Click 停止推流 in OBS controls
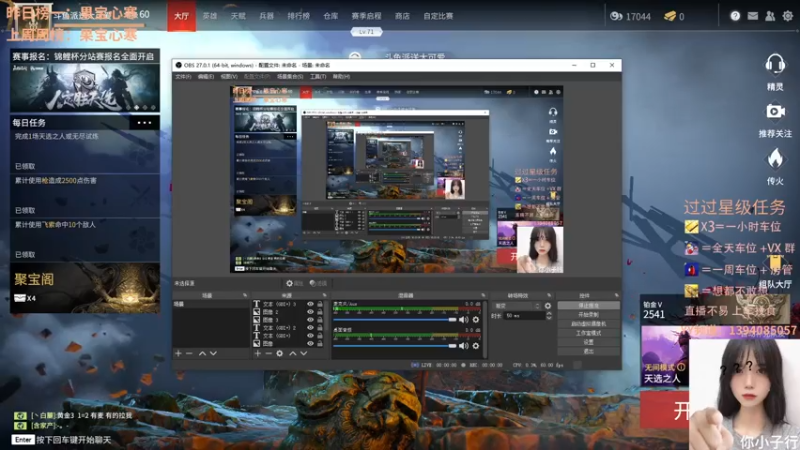Image resolution: width=800 pixels, height=450 pixels. pyautogui.click(x=588, y=306)
